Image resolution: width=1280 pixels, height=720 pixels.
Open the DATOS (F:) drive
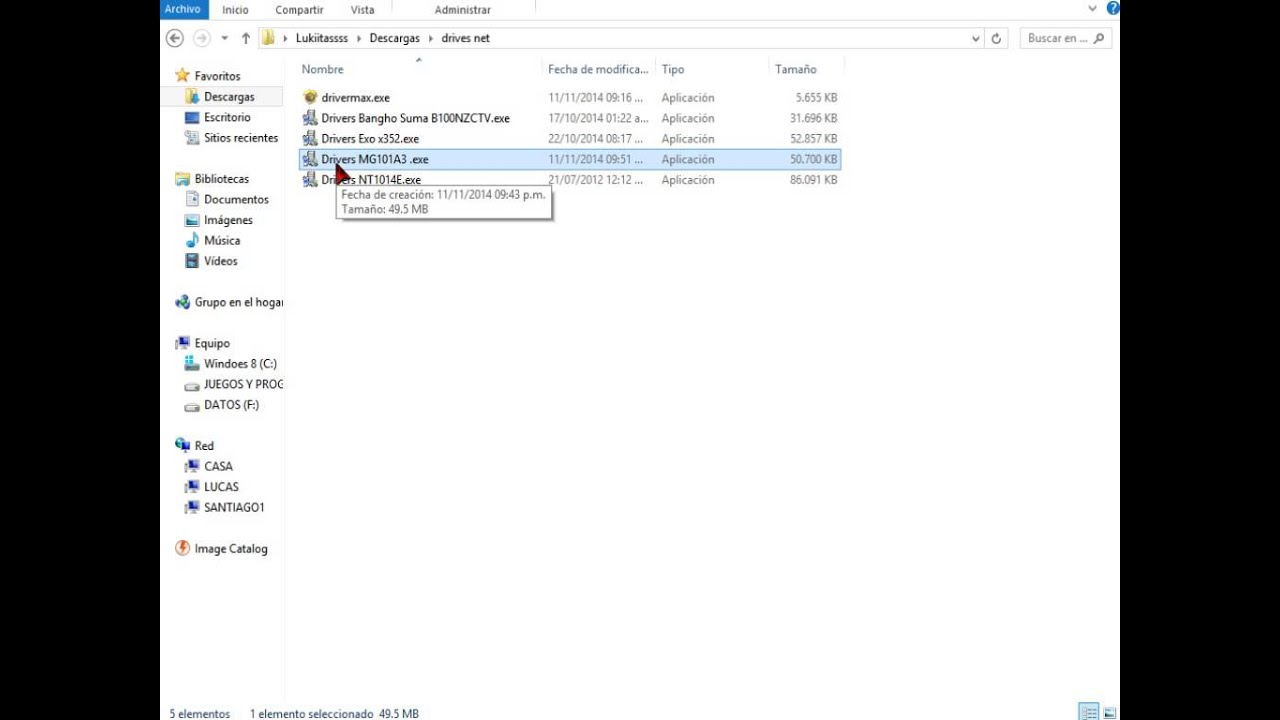click(x=231, y=405)
